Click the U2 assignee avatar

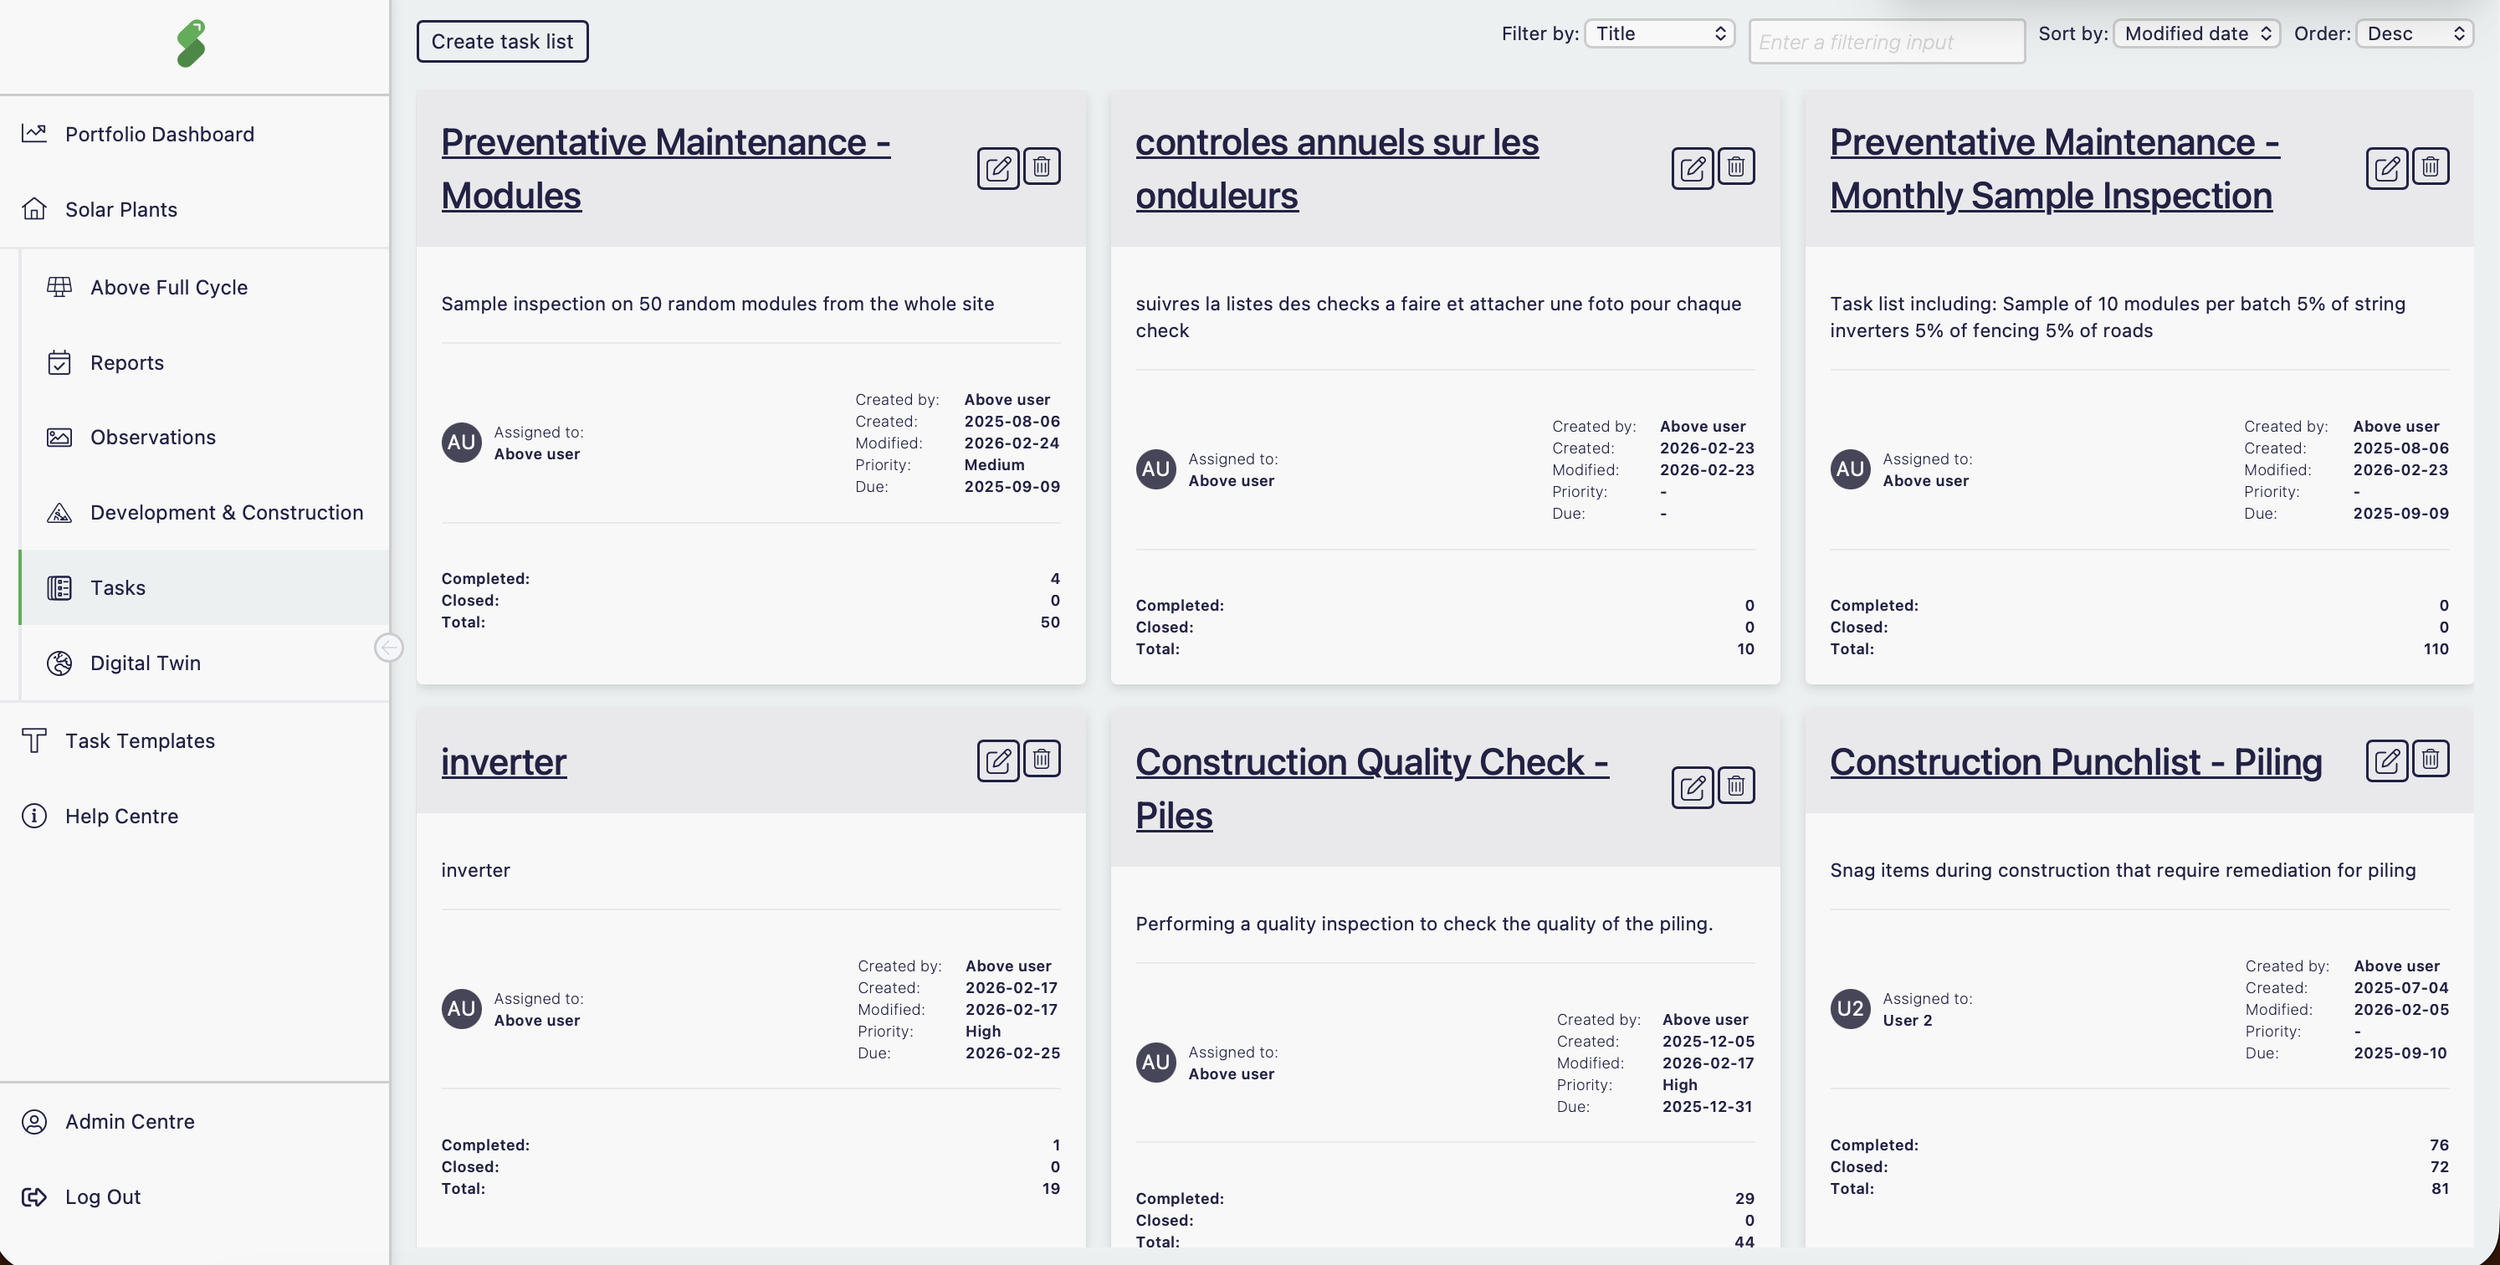pyautogui.click(x=1850, y=1009)
